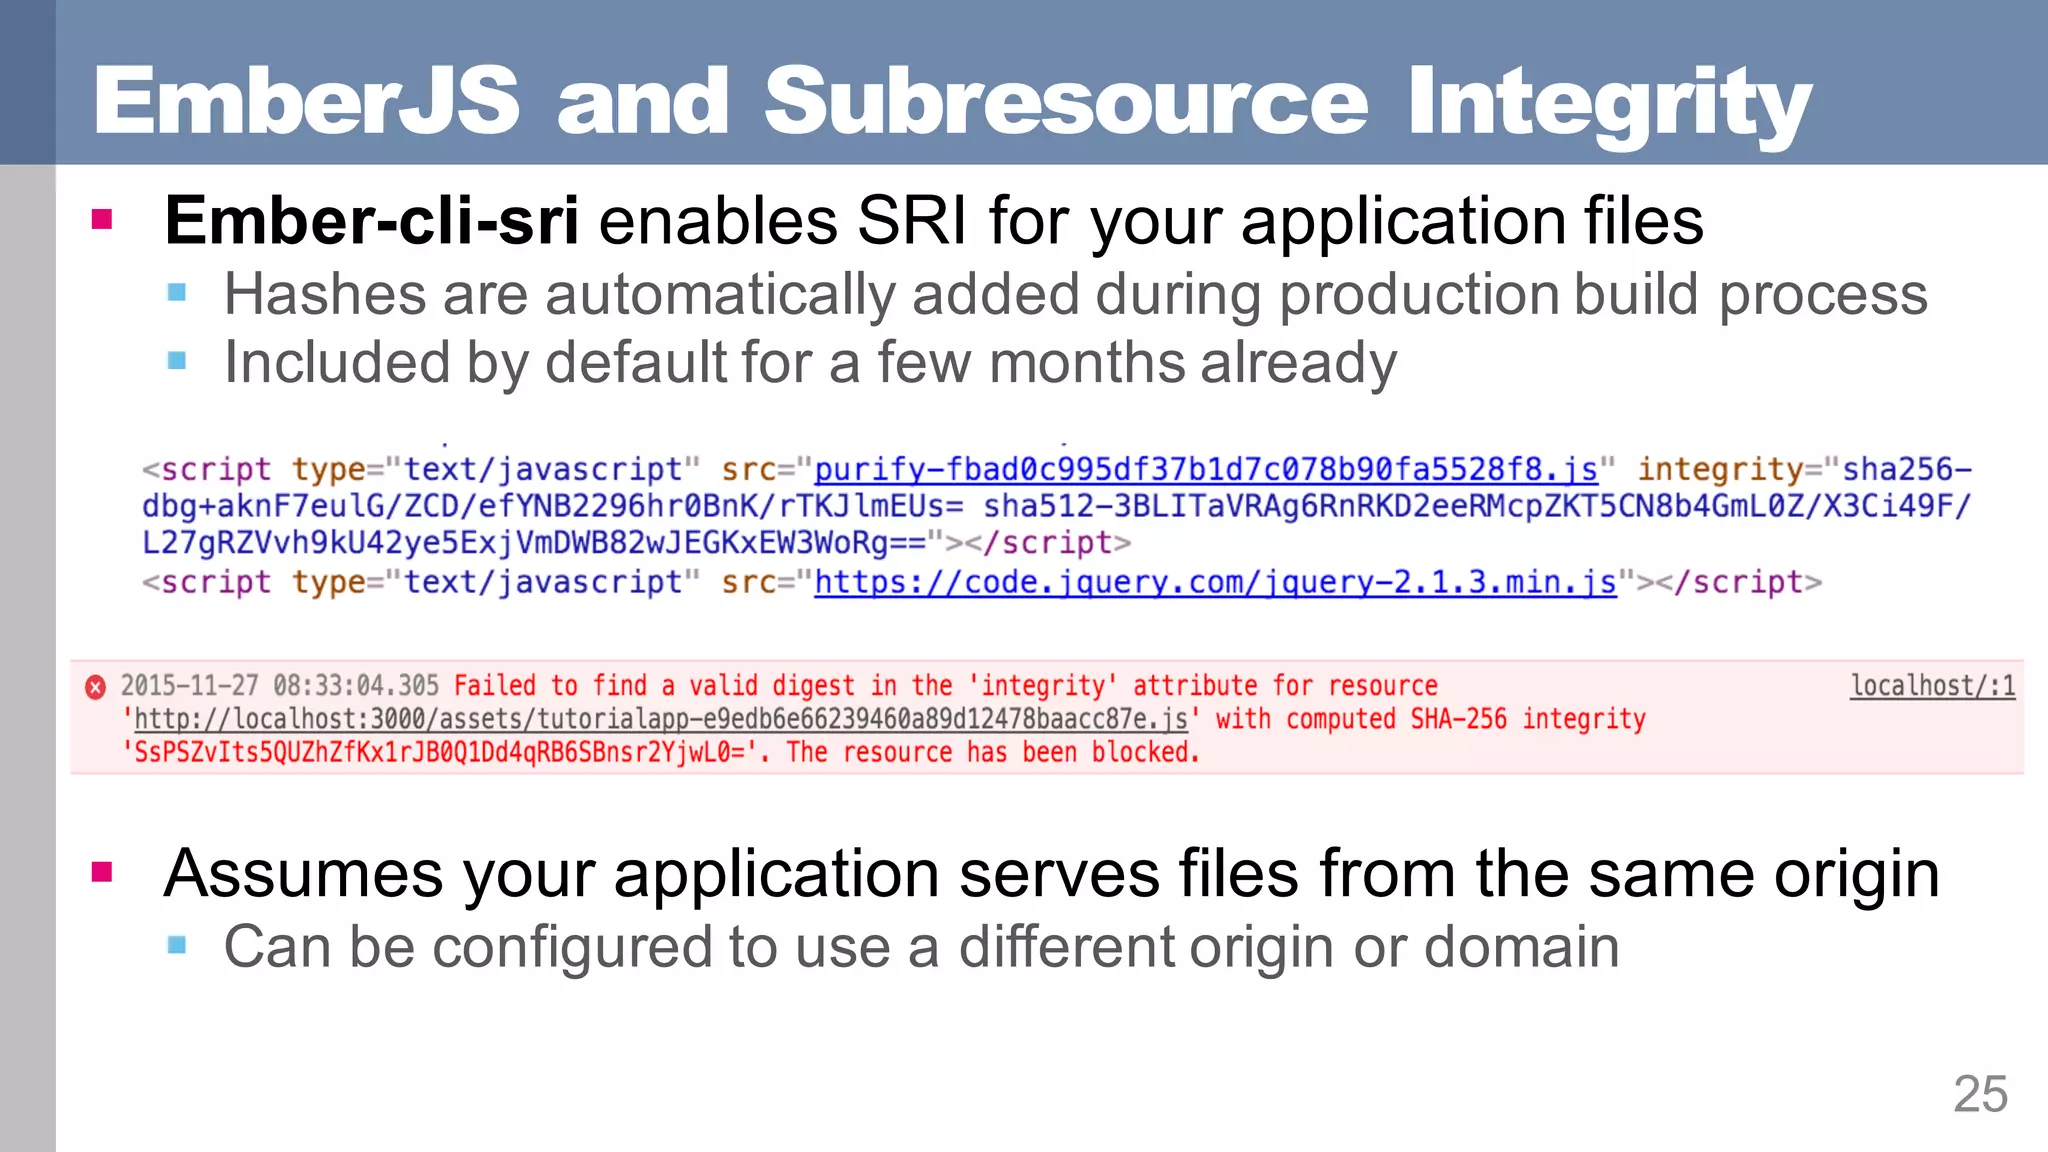Click the 'Assumes your application serves files' bullet
2048x1152 pixels.
click(x=1052, y=874)
